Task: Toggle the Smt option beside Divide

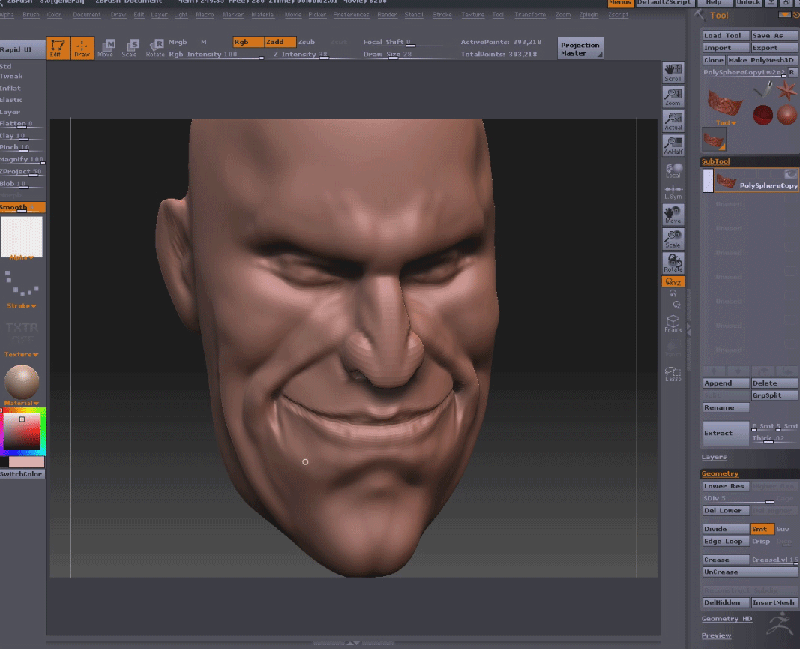Action: 762,529
